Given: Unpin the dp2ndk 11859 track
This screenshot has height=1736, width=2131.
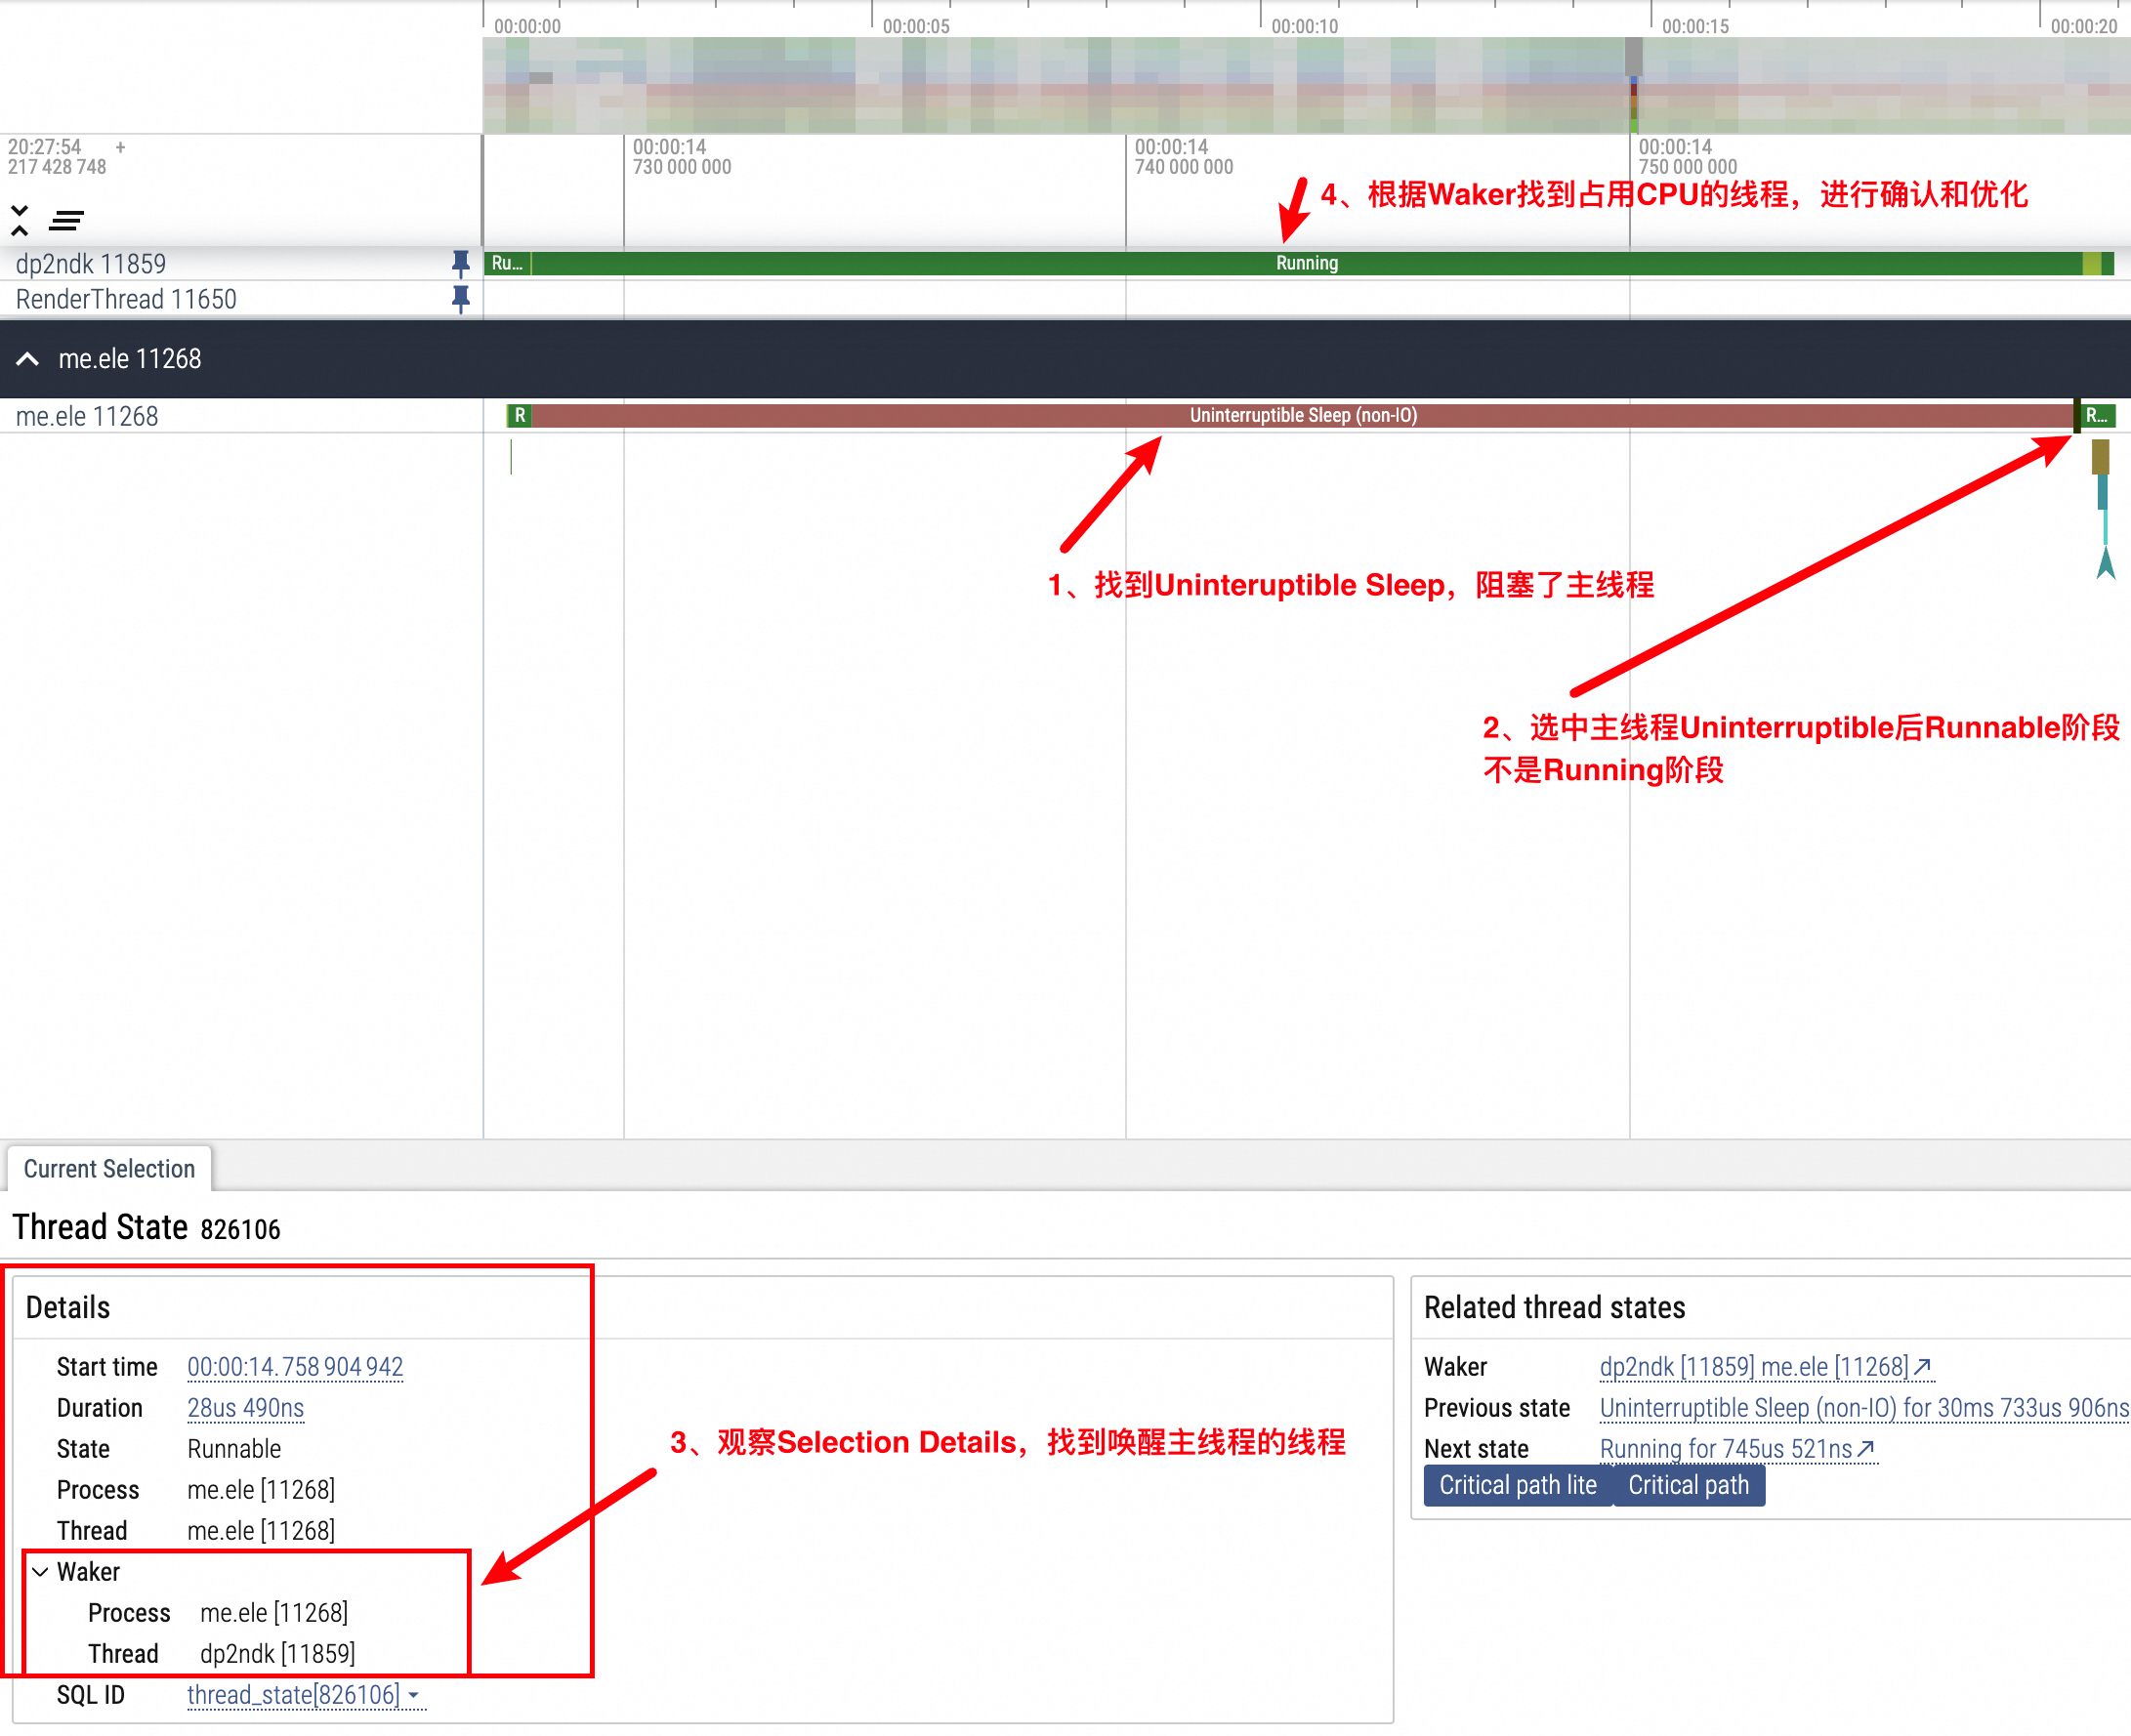Looking at the screenshot, I should tap(460, 264).
